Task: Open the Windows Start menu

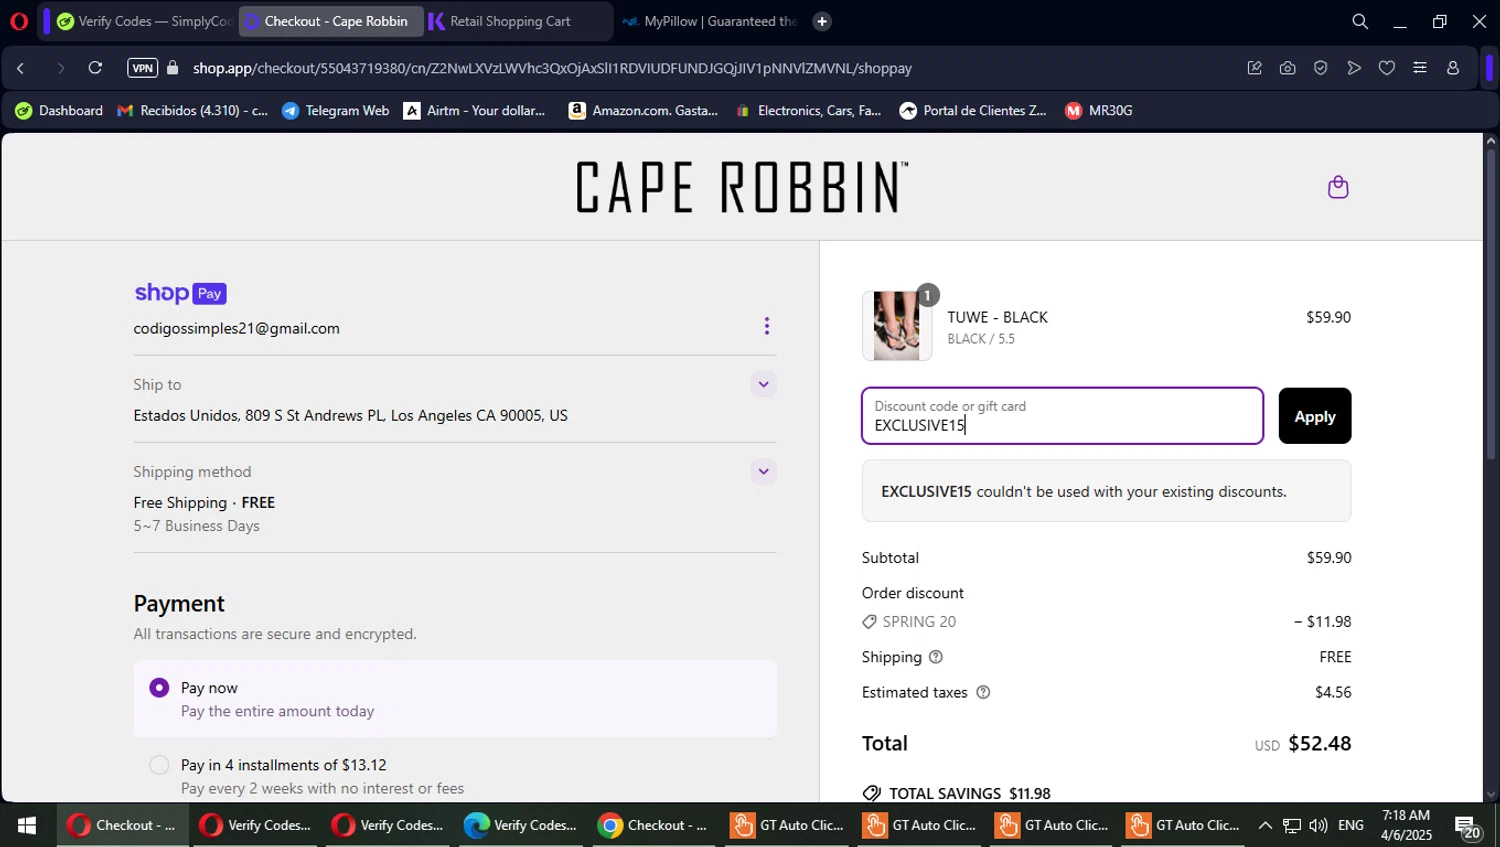Action: [x=27, y=825]
